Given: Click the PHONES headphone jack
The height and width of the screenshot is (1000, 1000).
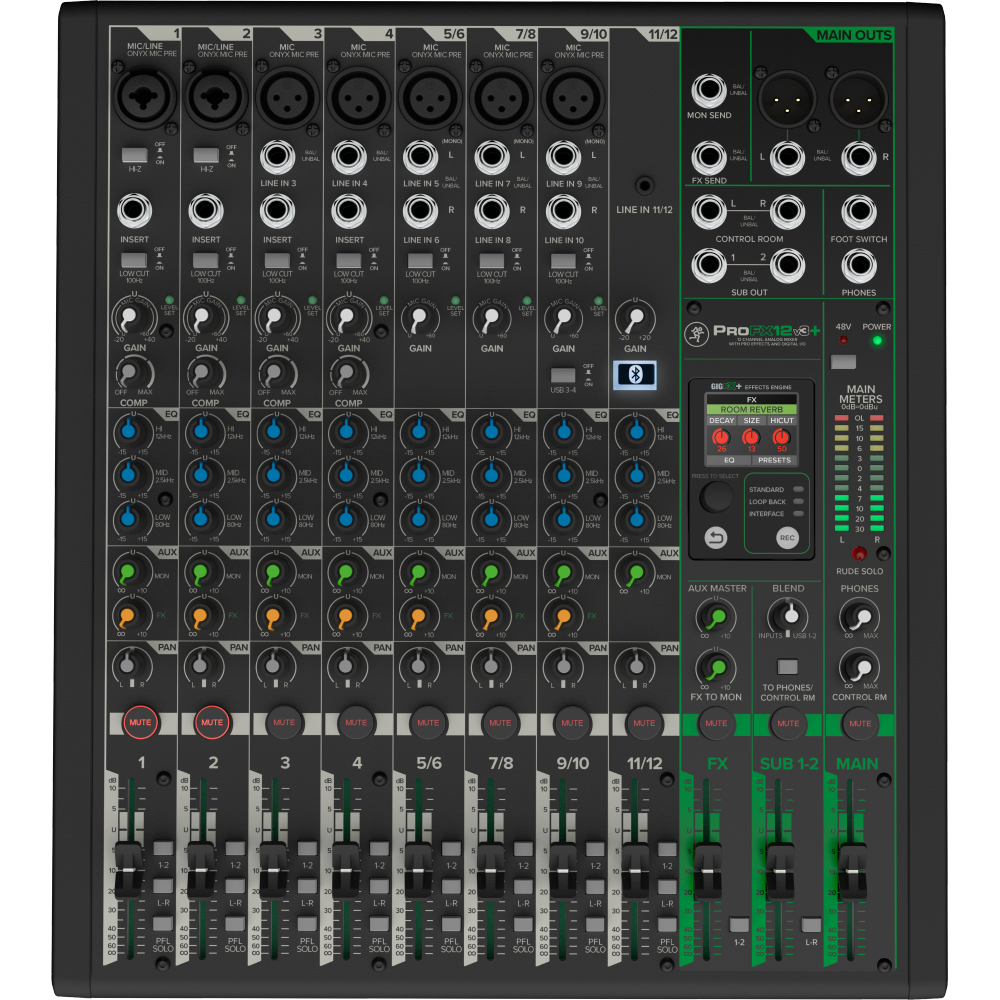Looking at the screenshot, I should point(858,266).
